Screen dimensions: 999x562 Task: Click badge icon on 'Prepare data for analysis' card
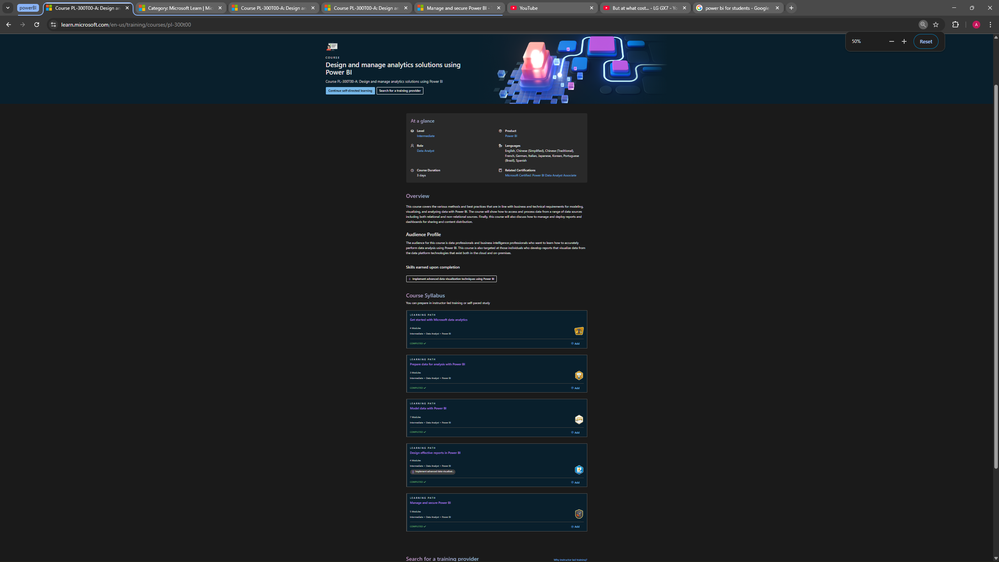coord(579,375)
